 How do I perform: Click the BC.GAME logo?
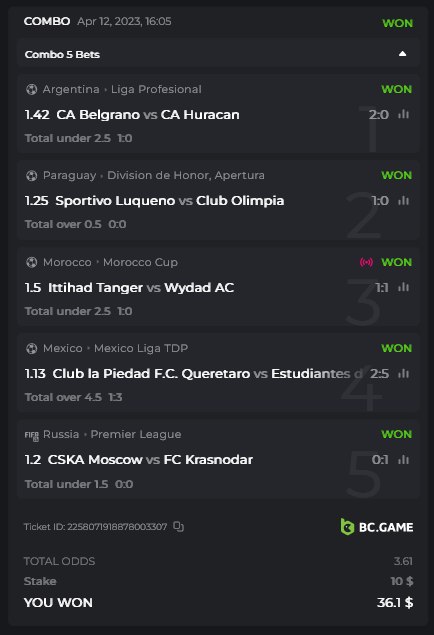coord(377,527)
